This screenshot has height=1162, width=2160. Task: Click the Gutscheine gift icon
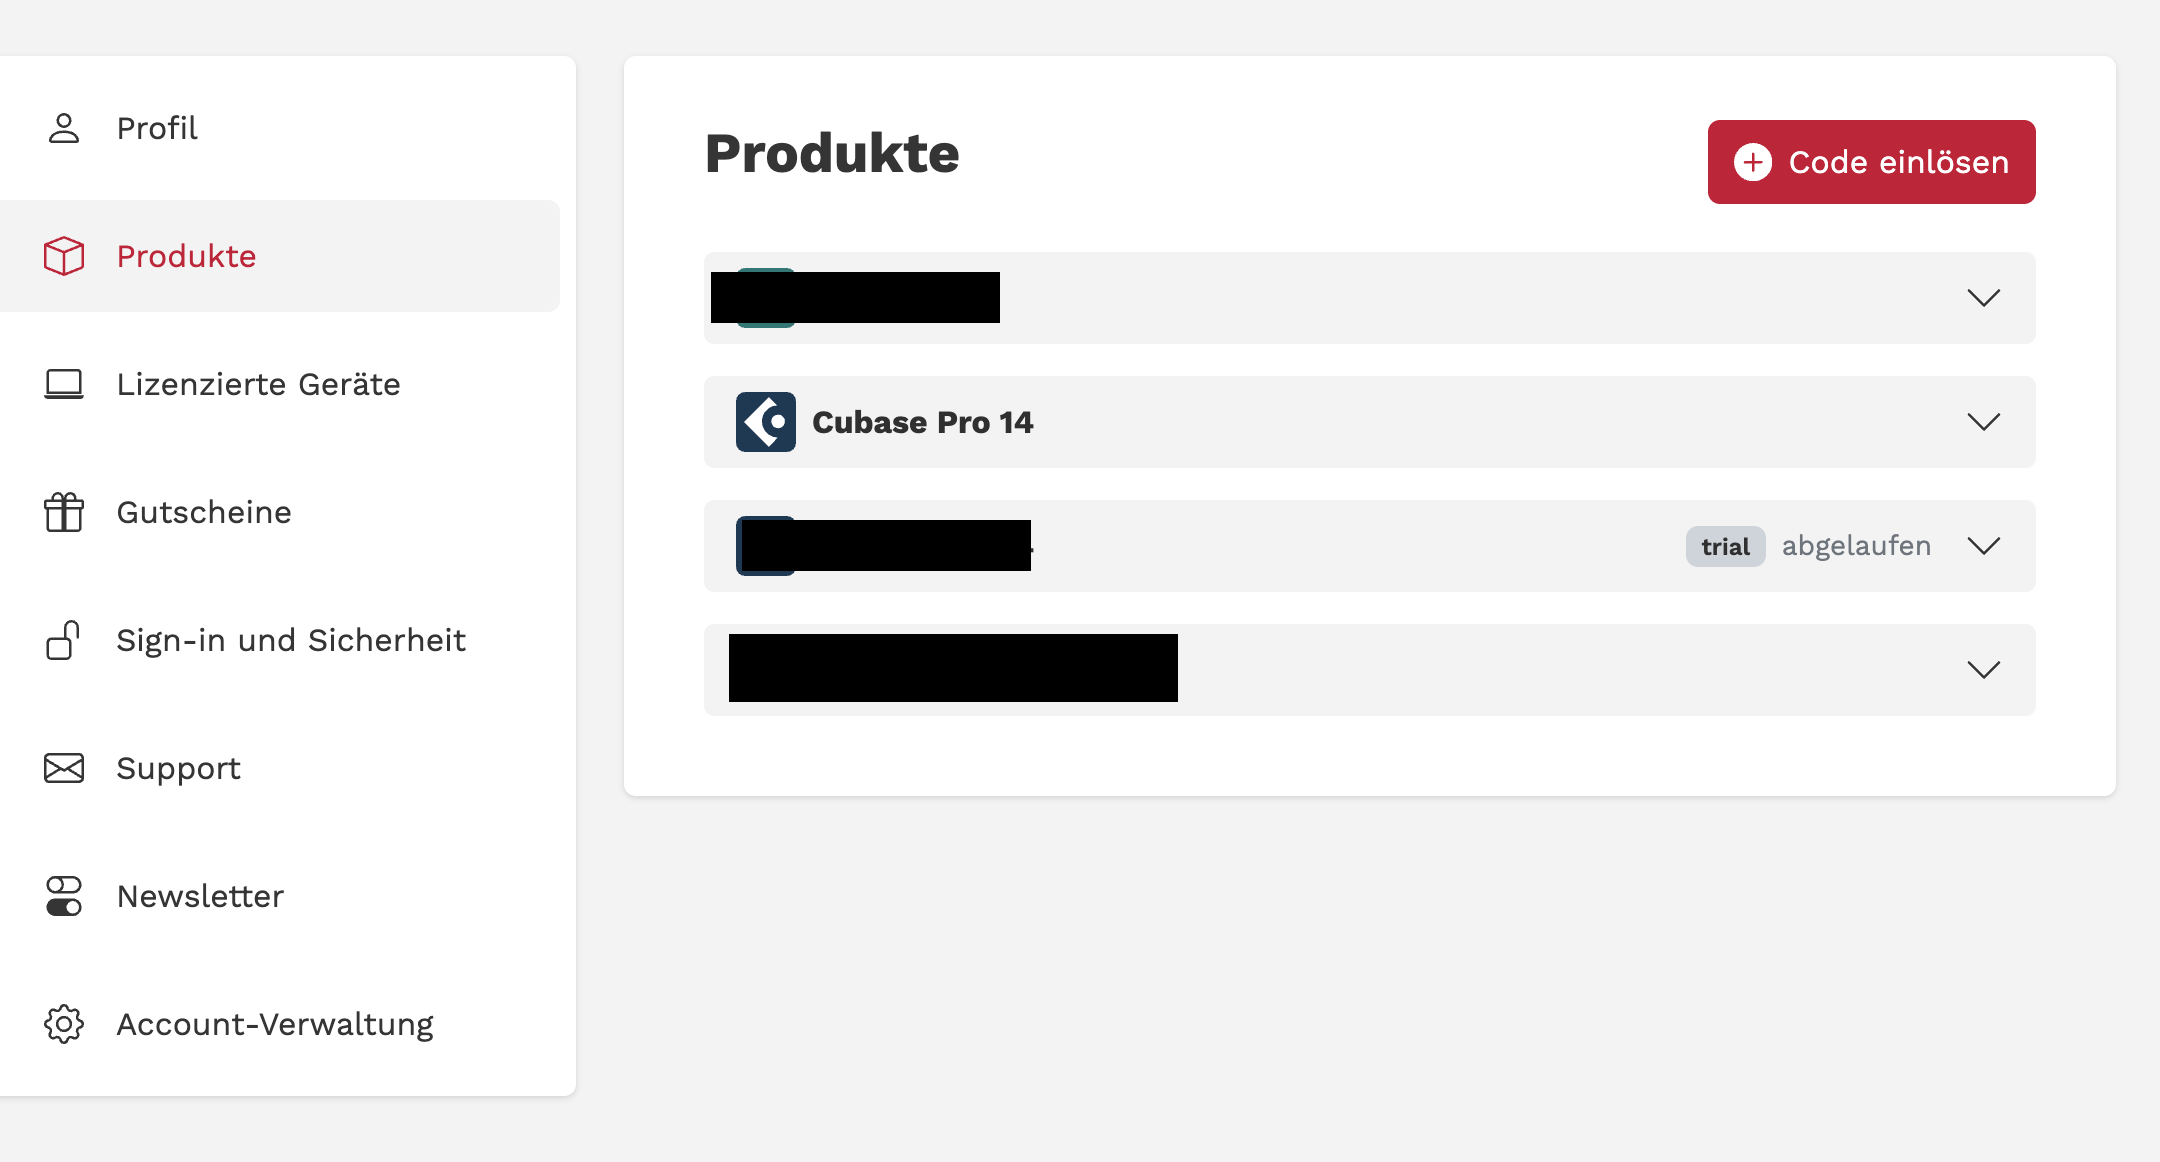click(x=64, y=512)
